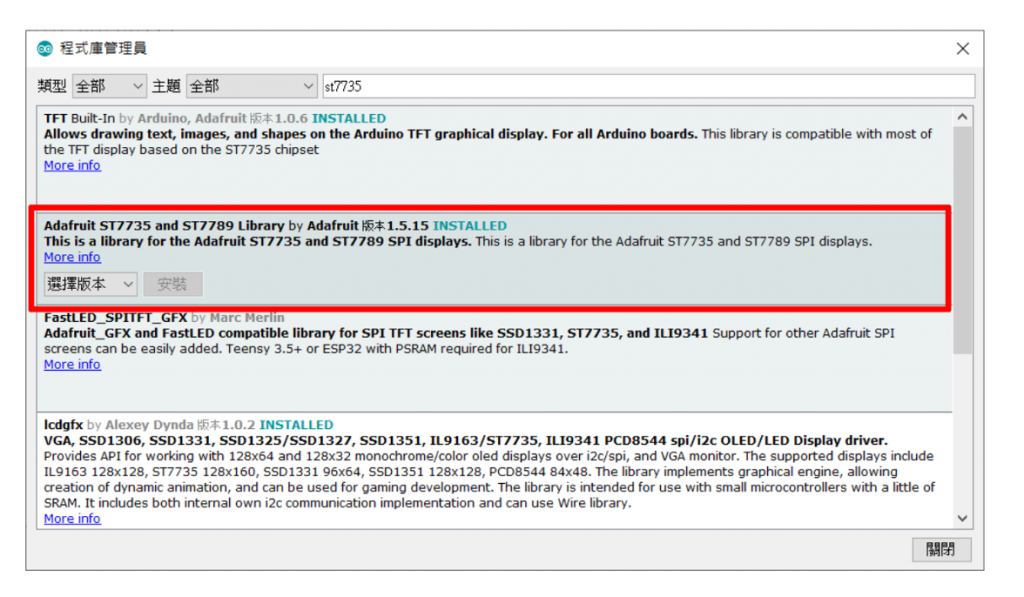
Task: Click INSTALLED label on Adafruit ST7735 entry
Action: point(470,225)
